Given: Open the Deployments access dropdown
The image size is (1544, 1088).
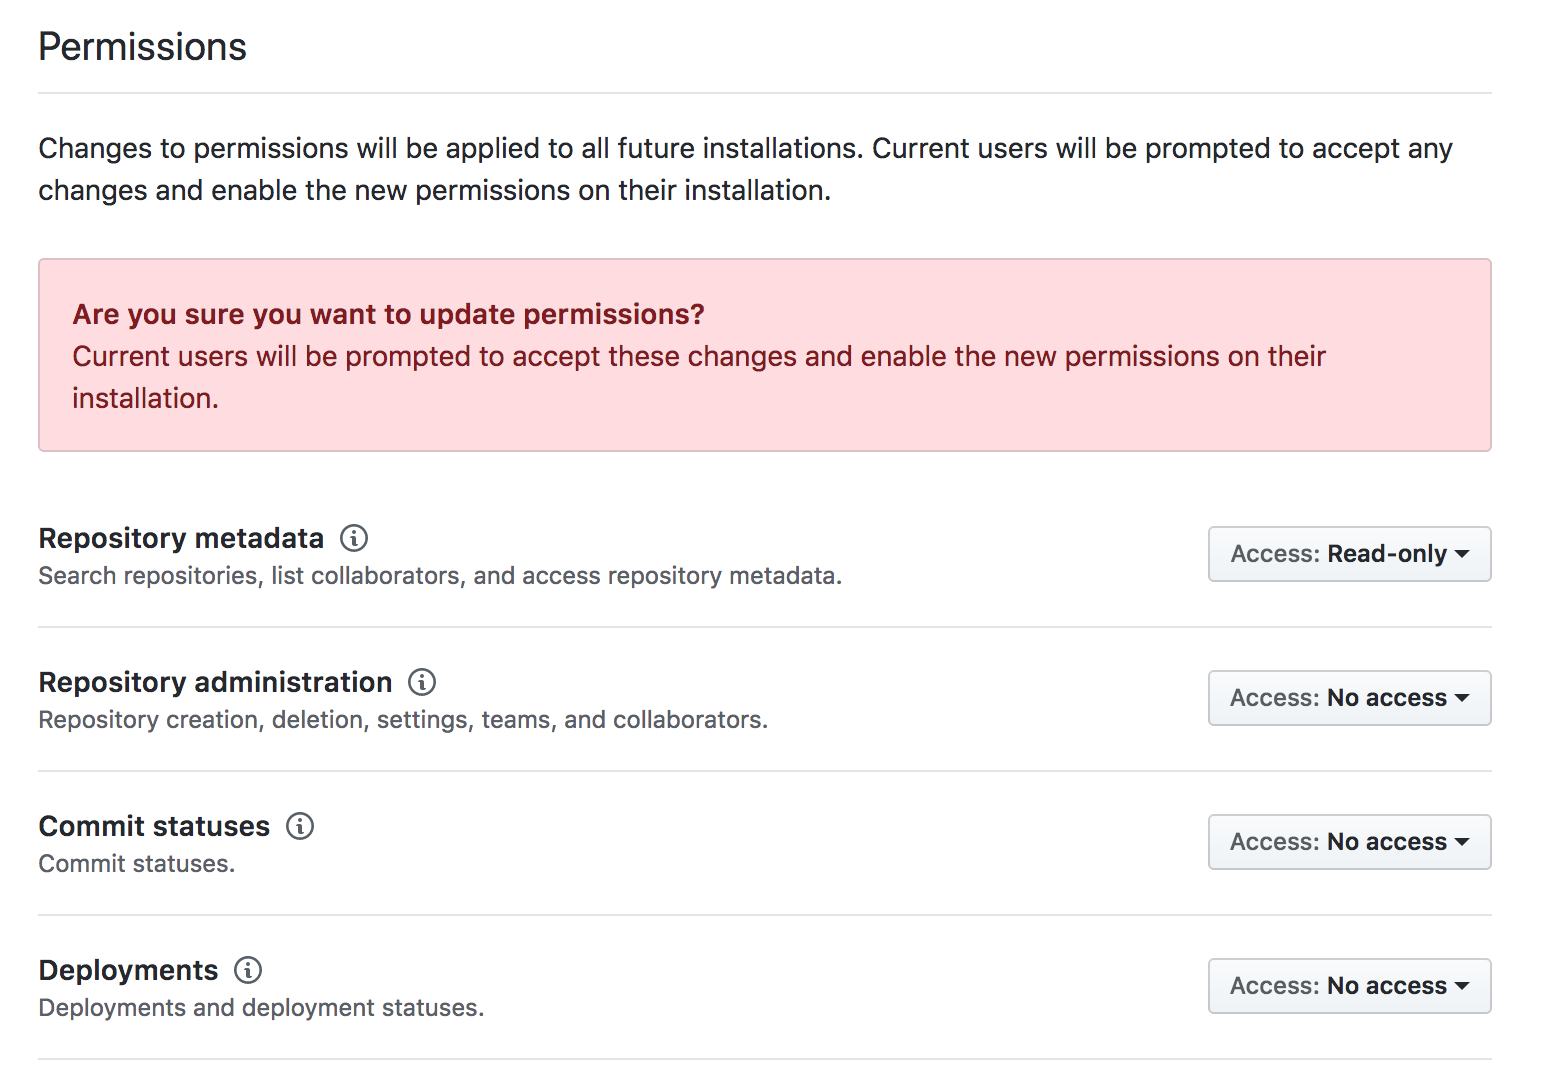Looking at the screenshot, I should pos(1349,986).
